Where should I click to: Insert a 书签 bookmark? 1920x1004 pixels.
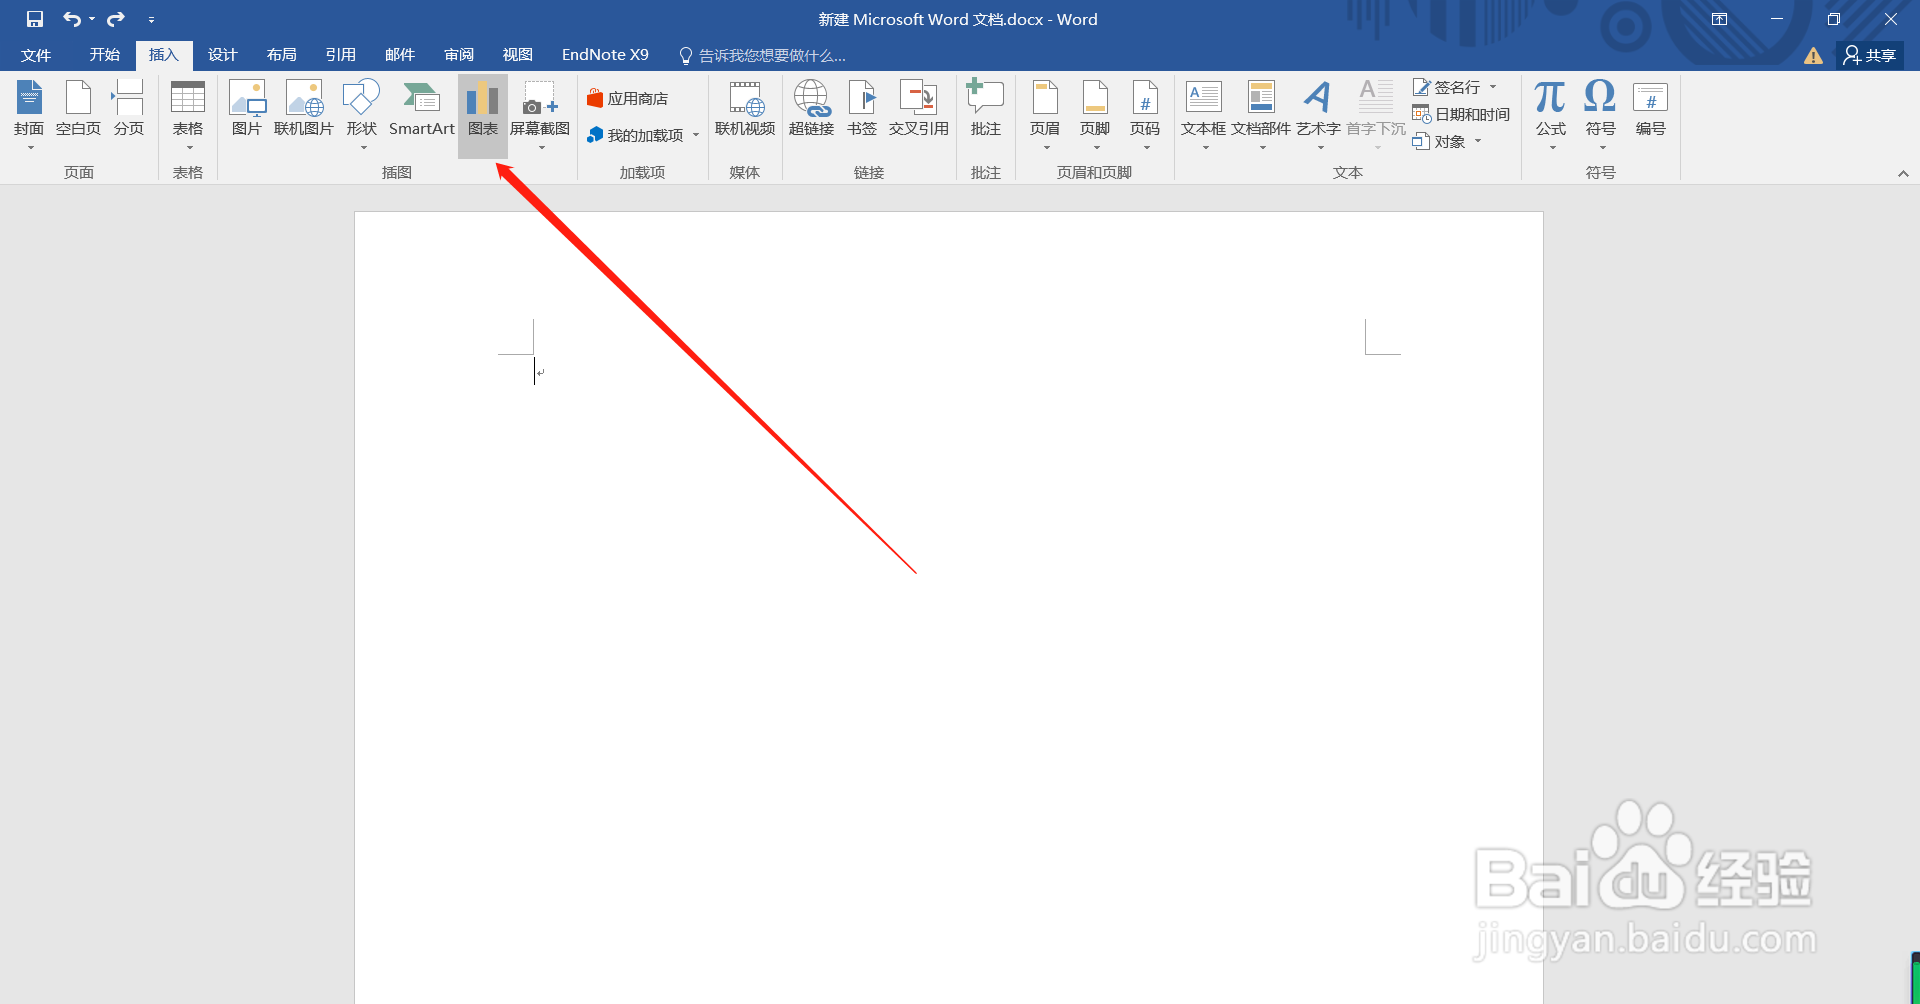click(862, 108)
